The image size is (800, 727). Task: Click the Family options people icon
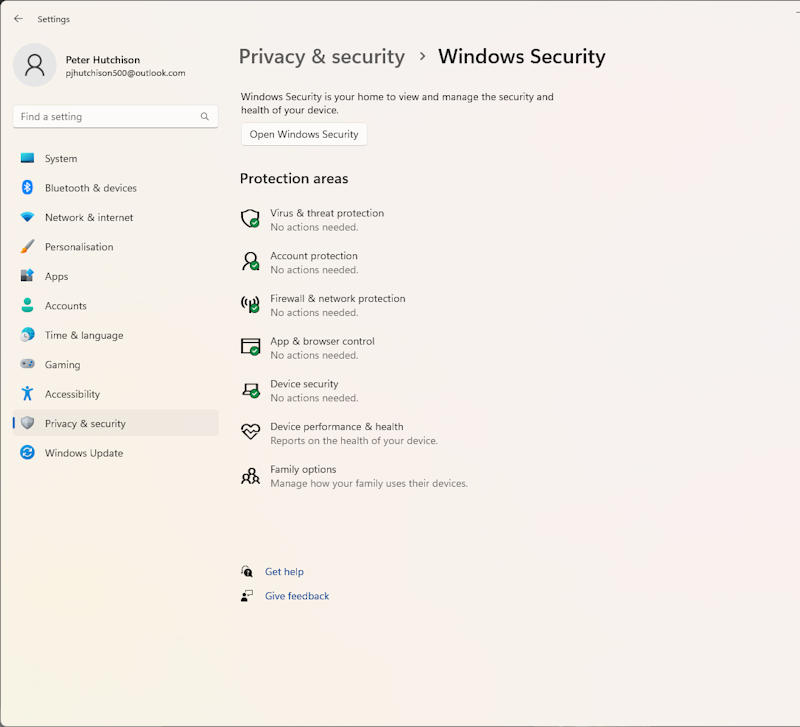pos(250,475)
